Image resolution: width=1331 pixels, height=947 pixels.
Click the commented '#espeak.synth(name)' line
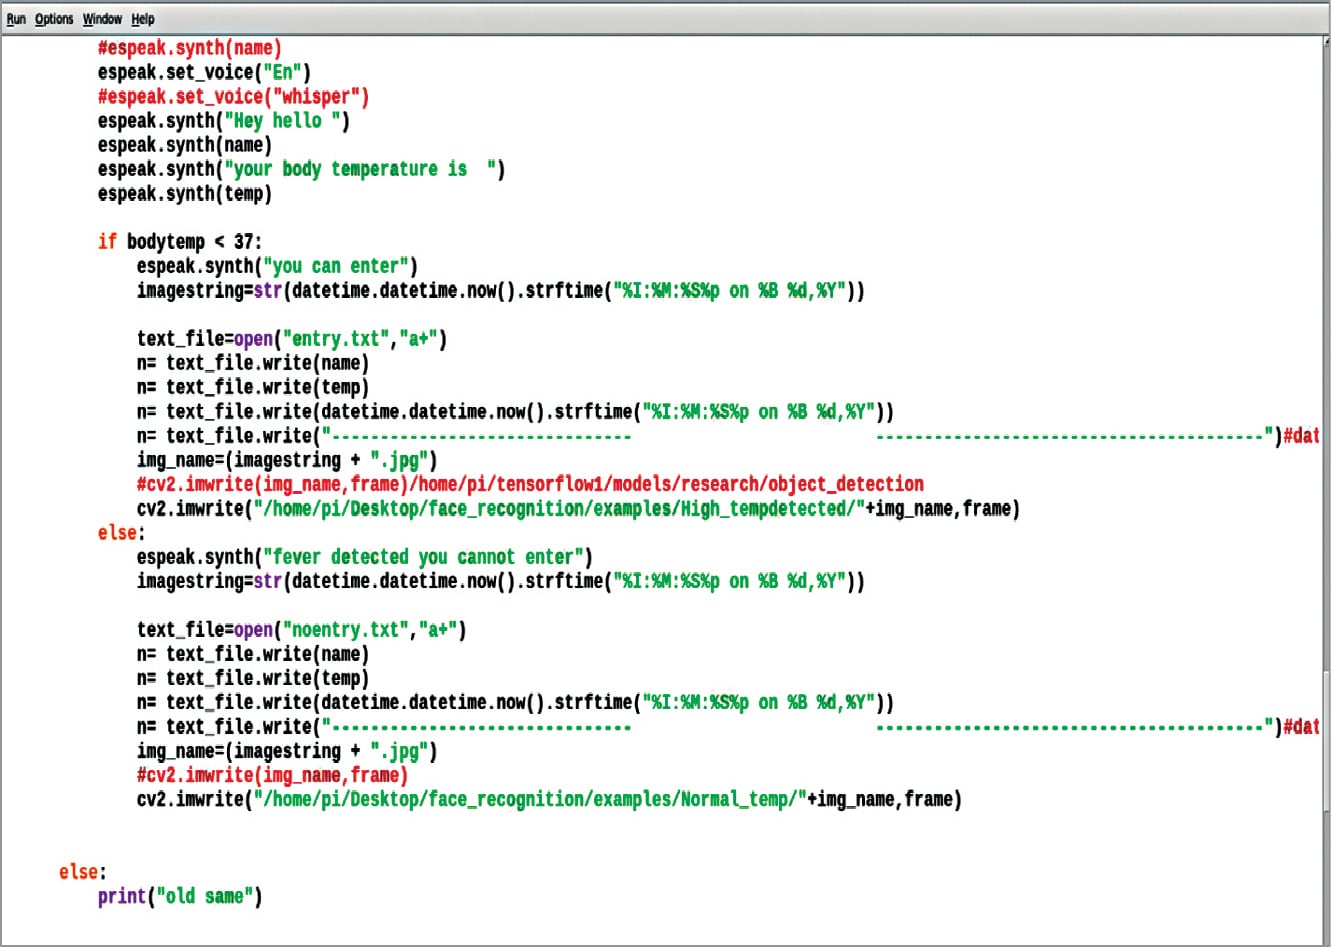pos(189,48)
